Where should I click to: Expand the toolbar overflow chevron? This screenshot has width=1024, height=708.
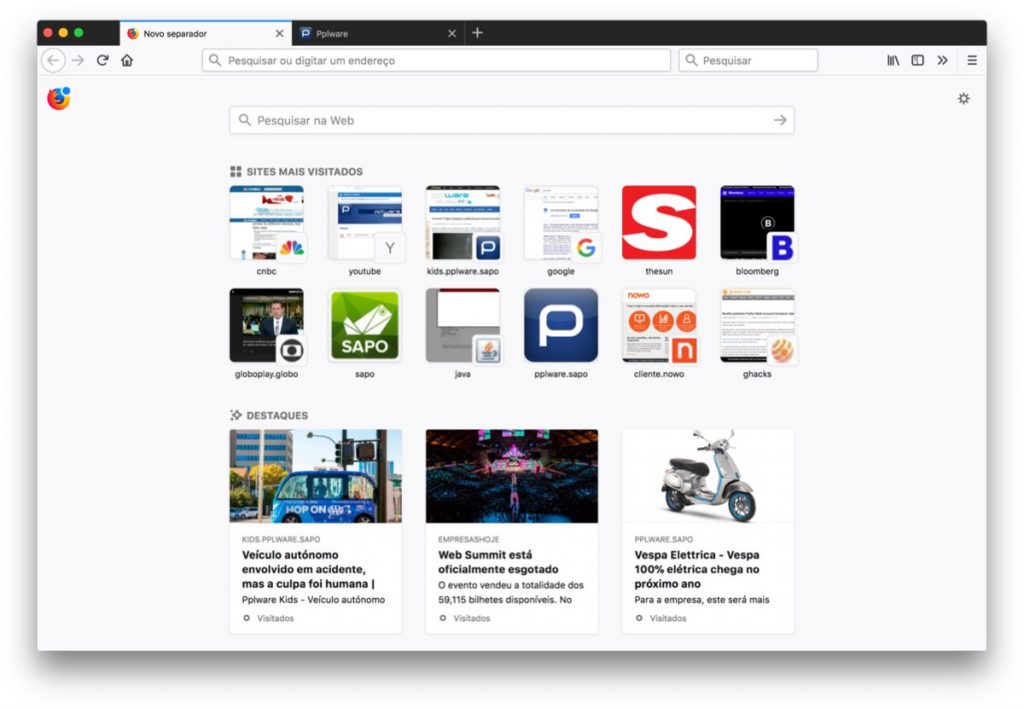pyautogui.click(x=943, y=60)
